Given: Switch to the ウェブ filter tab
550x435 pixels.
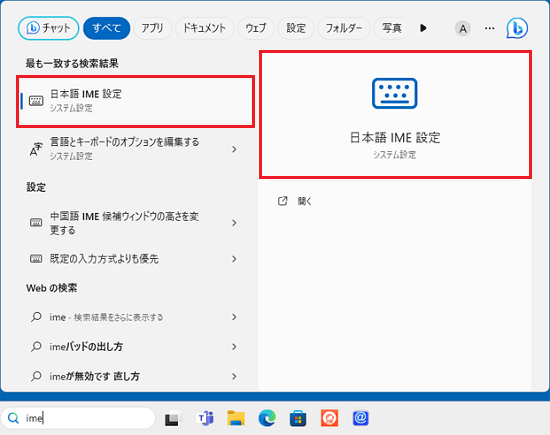Looking at the screenshot, I should (x=256, y=28).
